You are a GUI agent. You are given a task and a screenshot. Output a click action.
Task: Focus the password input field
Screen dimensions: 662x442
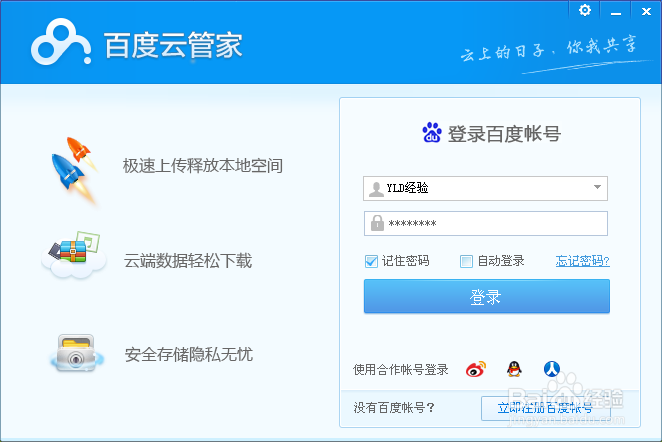pyautogui.click(x=486, y=223)
